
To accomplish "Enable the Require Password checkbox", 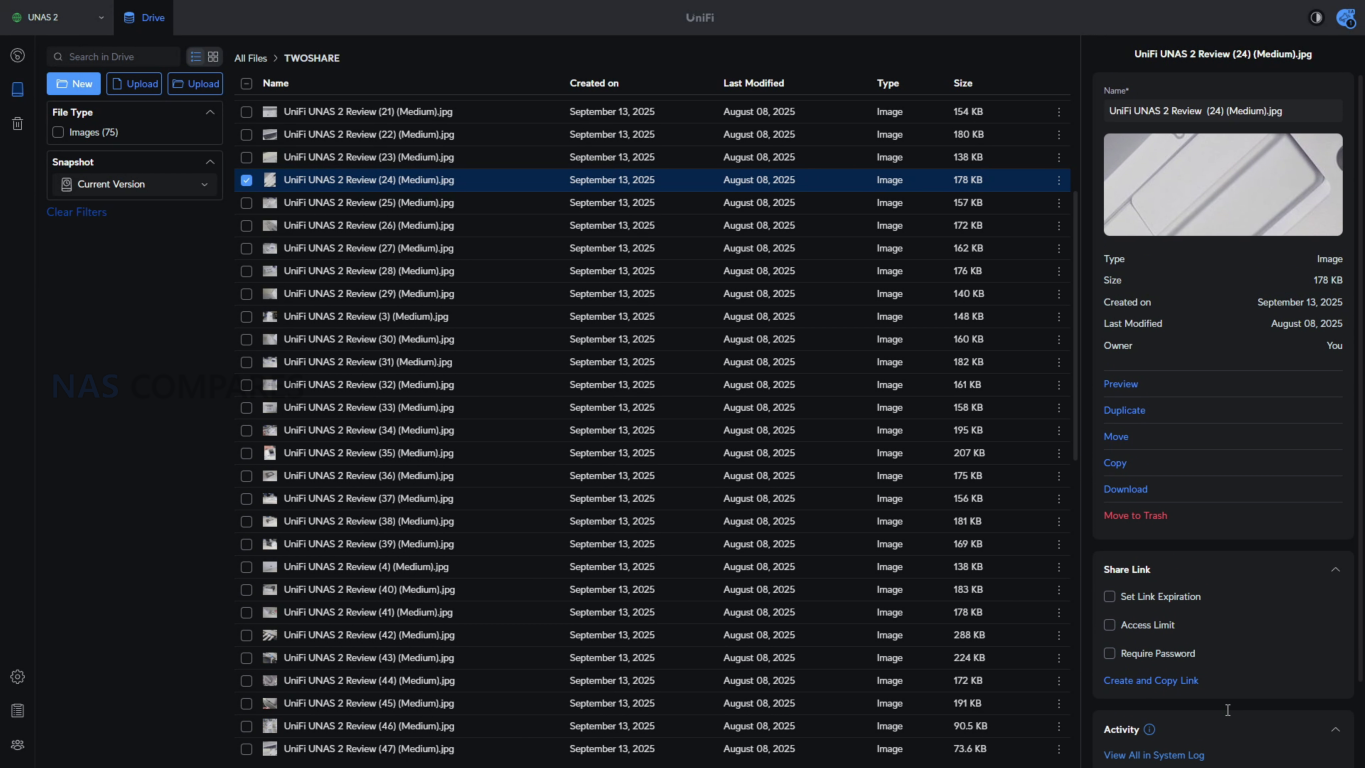I will coord(1109,653).
